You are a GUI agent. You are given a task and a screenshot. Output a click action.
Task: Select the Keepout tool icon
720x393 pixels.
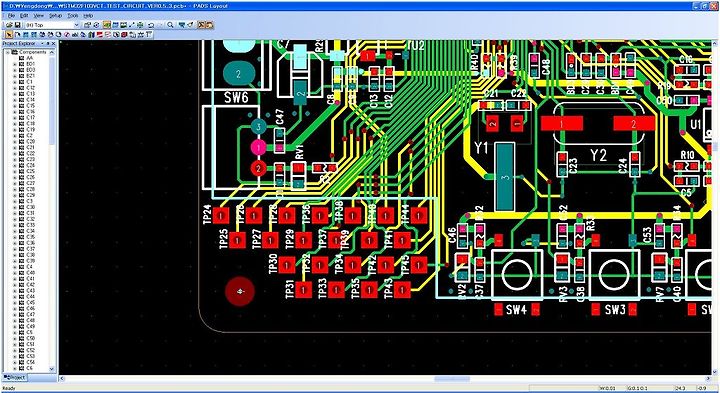pos(67,34)
